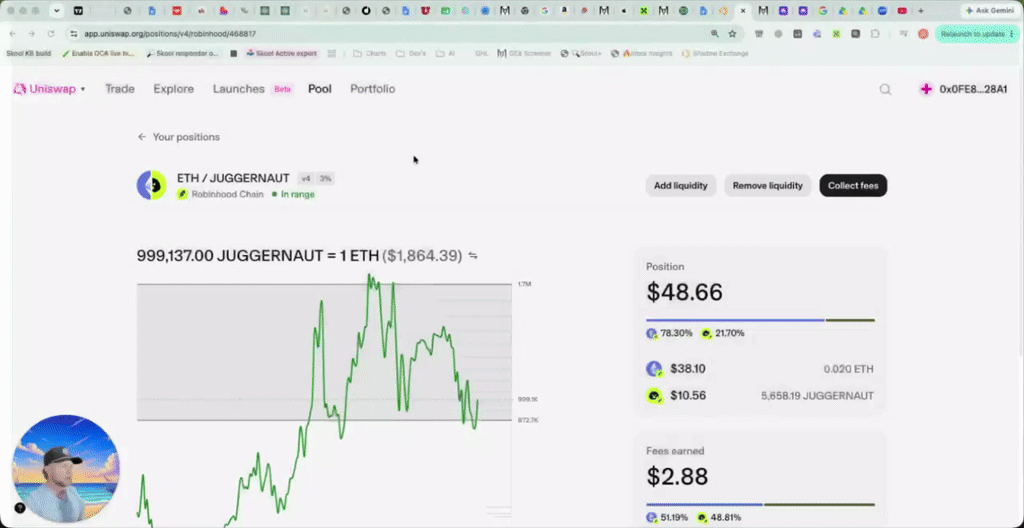
Task: Close the active Uniswap tab
Action: 743,10
